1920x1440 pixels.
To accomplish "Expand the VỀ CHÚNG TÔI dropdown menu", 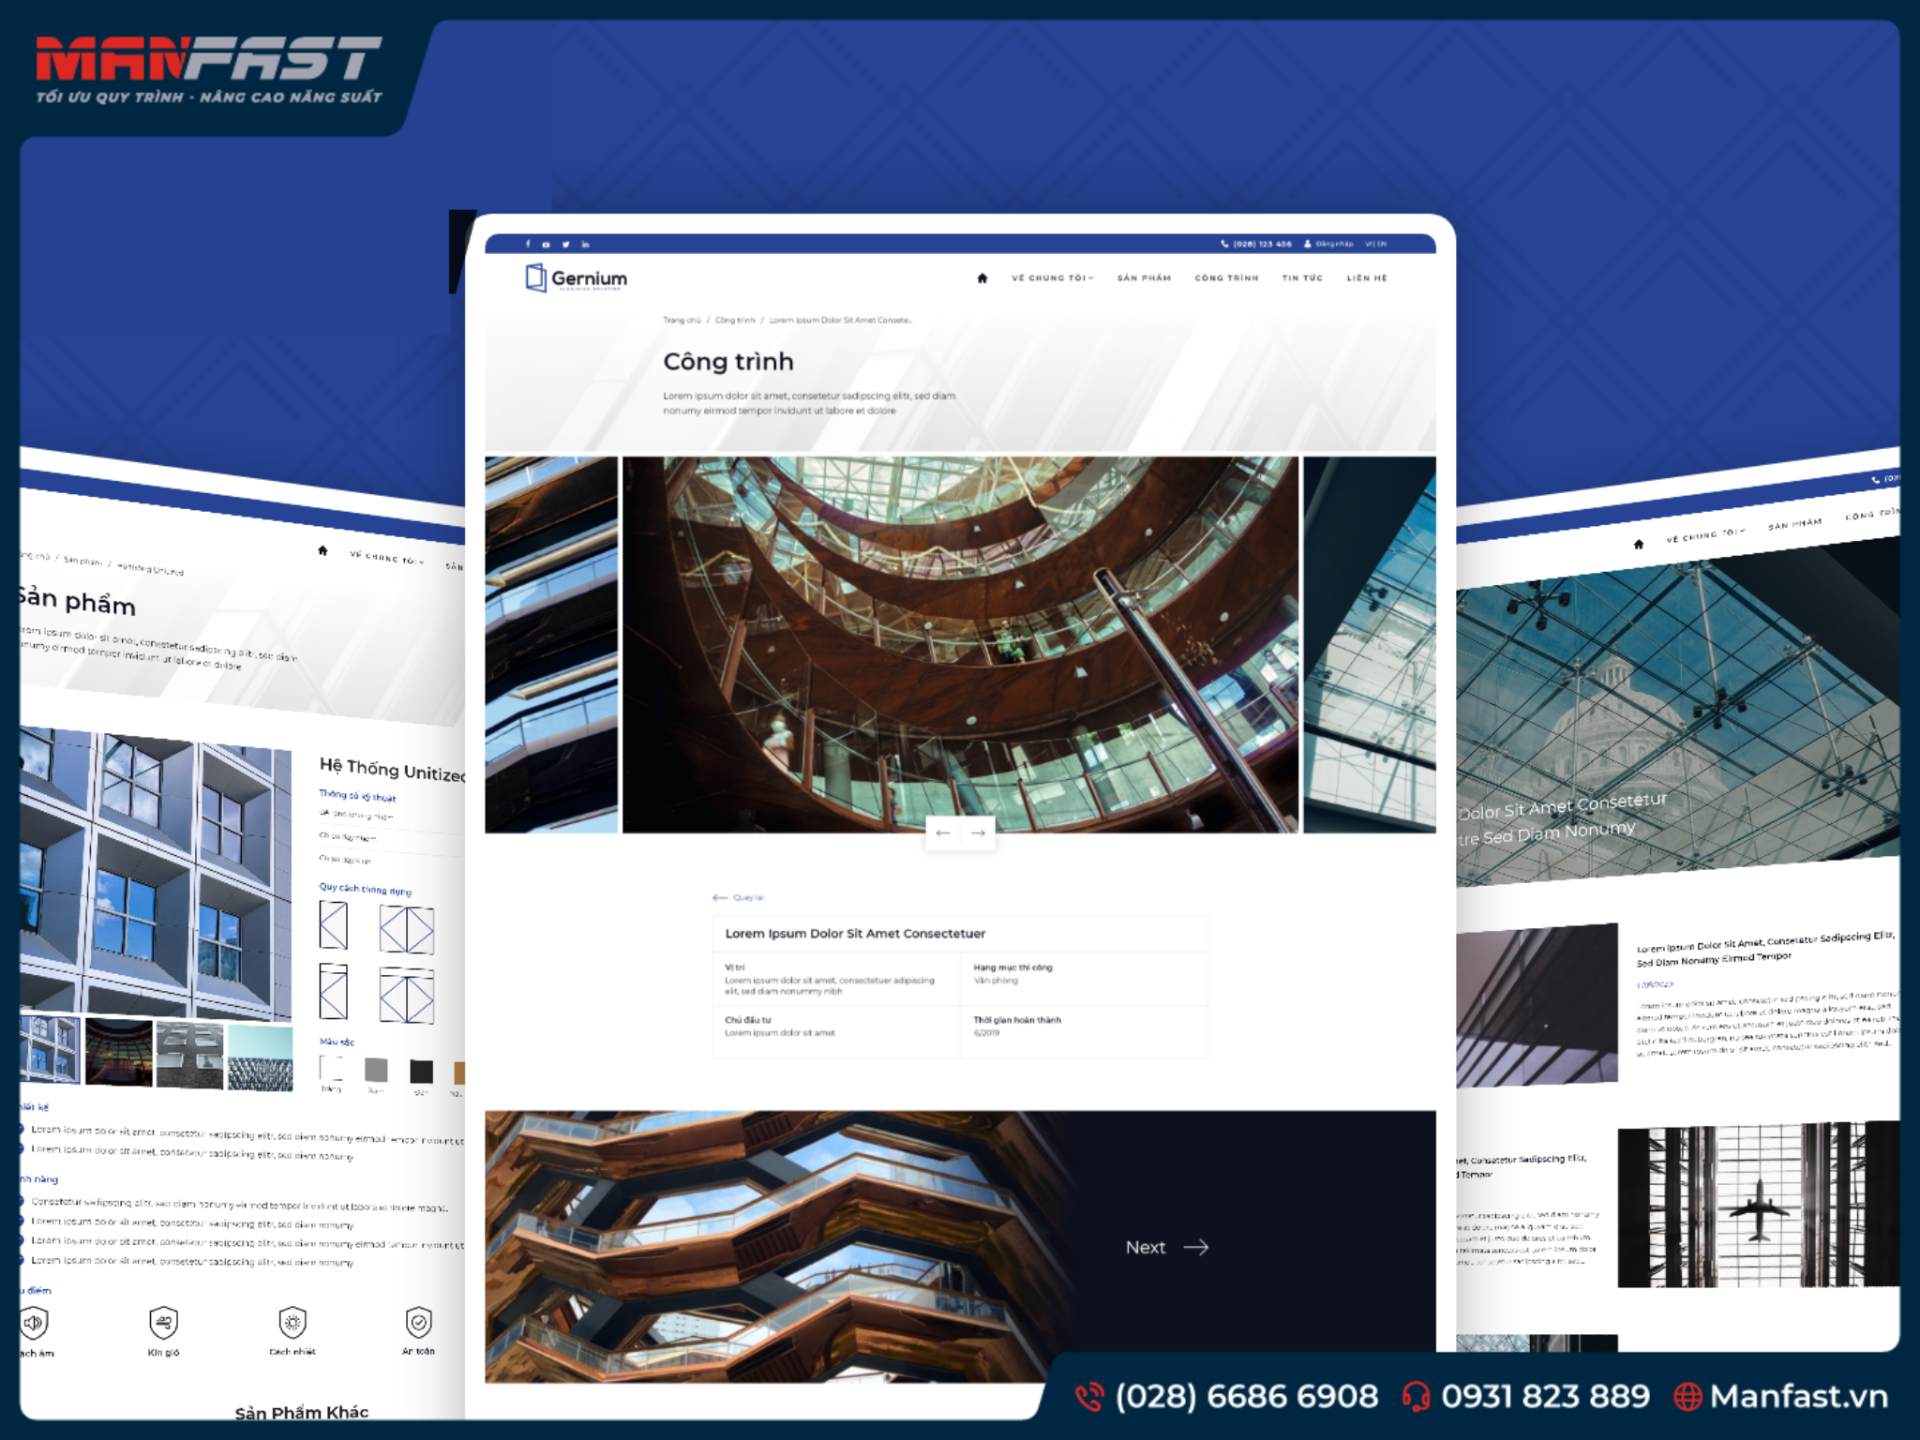I will [x=1052, y=278].
